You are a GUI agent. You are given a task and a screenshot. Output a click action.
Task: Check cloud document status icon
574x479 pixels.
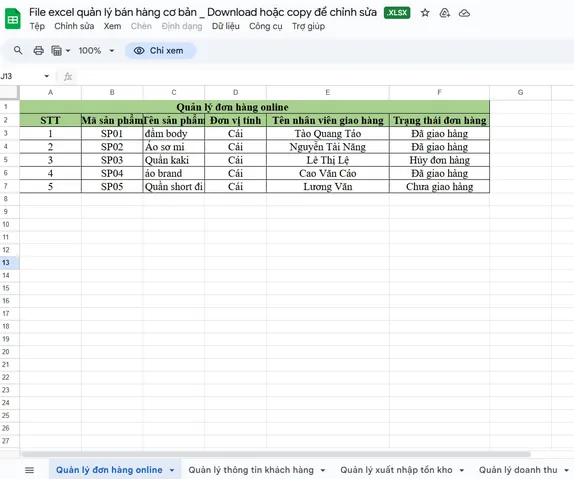pos(464,13)
